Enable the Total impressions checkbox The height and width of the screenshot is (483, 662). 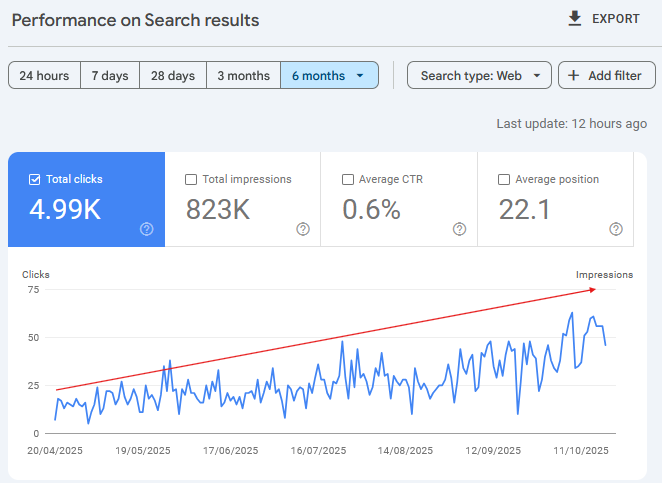(191, 179)
